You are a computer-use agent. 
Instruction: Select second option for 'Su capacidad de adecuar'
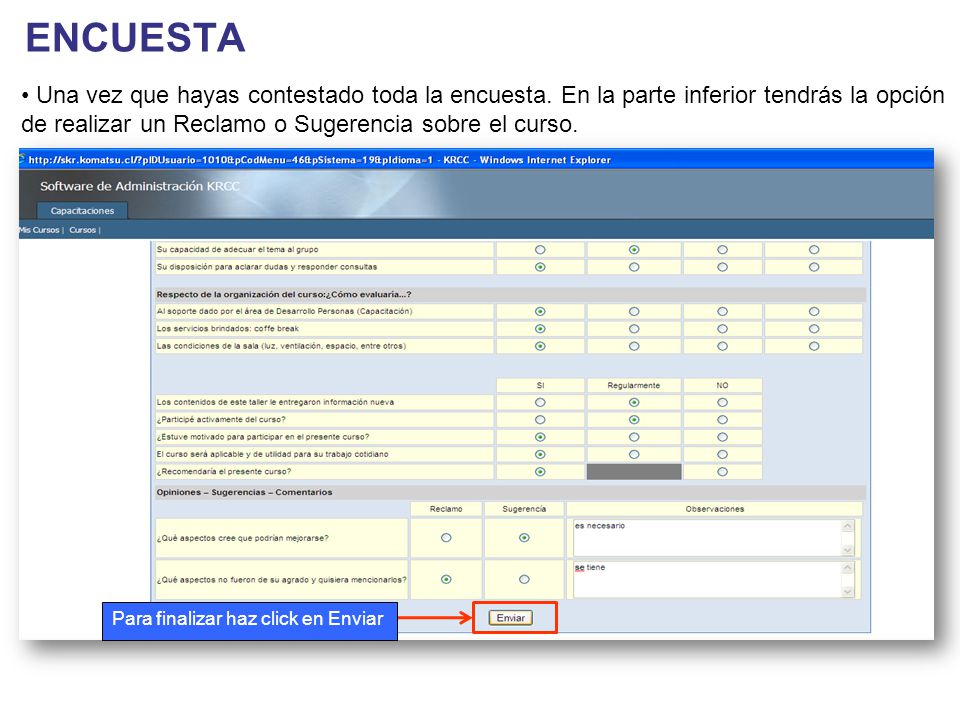(x=634, y=250)
